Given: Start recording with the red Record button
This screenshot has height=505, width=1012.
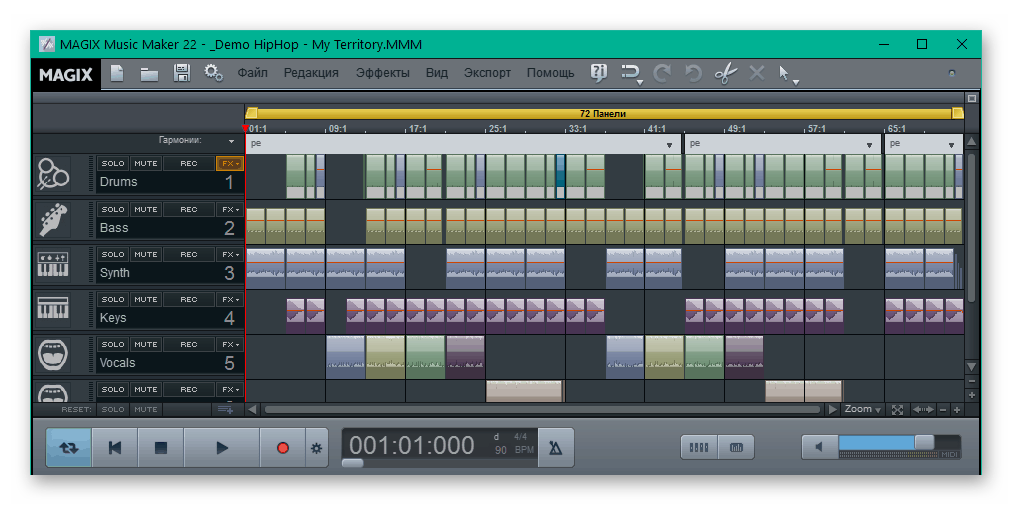Looking at the screenshot, I should [x=283, y=448].
